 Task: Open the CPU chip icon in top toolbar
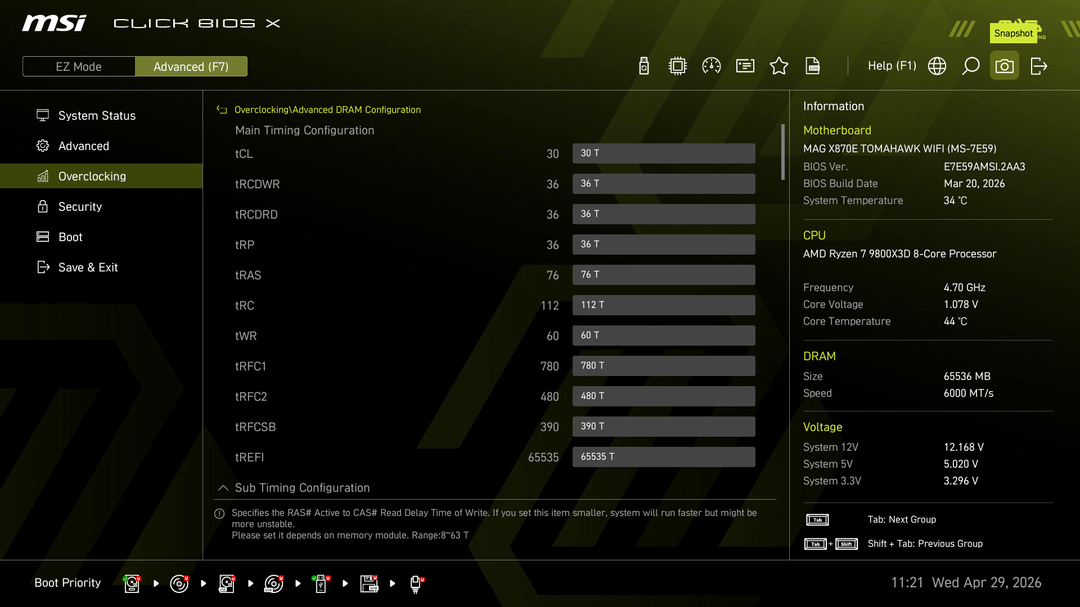pos(677,66)
